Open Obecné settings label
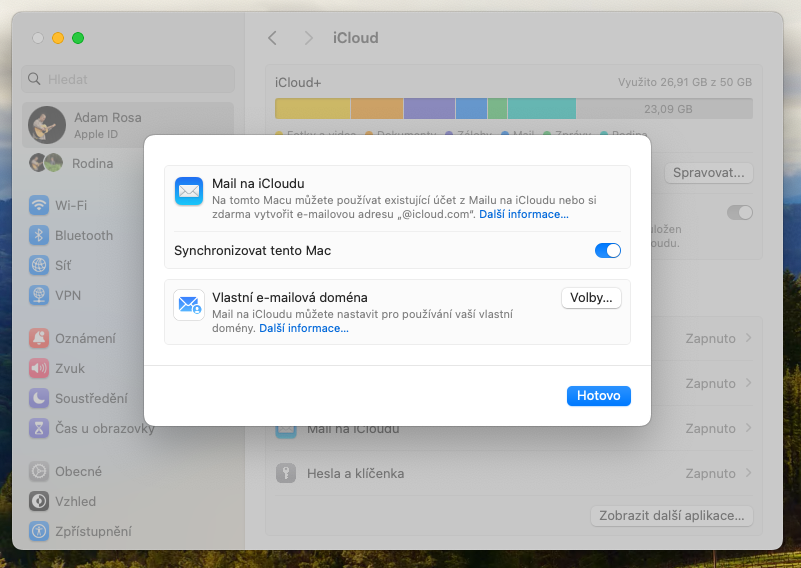 78,471
